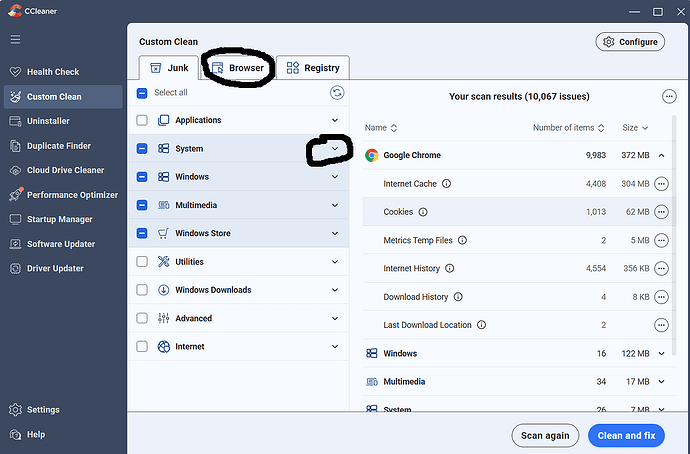This screenshot has height=454, width=690.
Task: Open options for Internet History row
Action: pos(661,268)
